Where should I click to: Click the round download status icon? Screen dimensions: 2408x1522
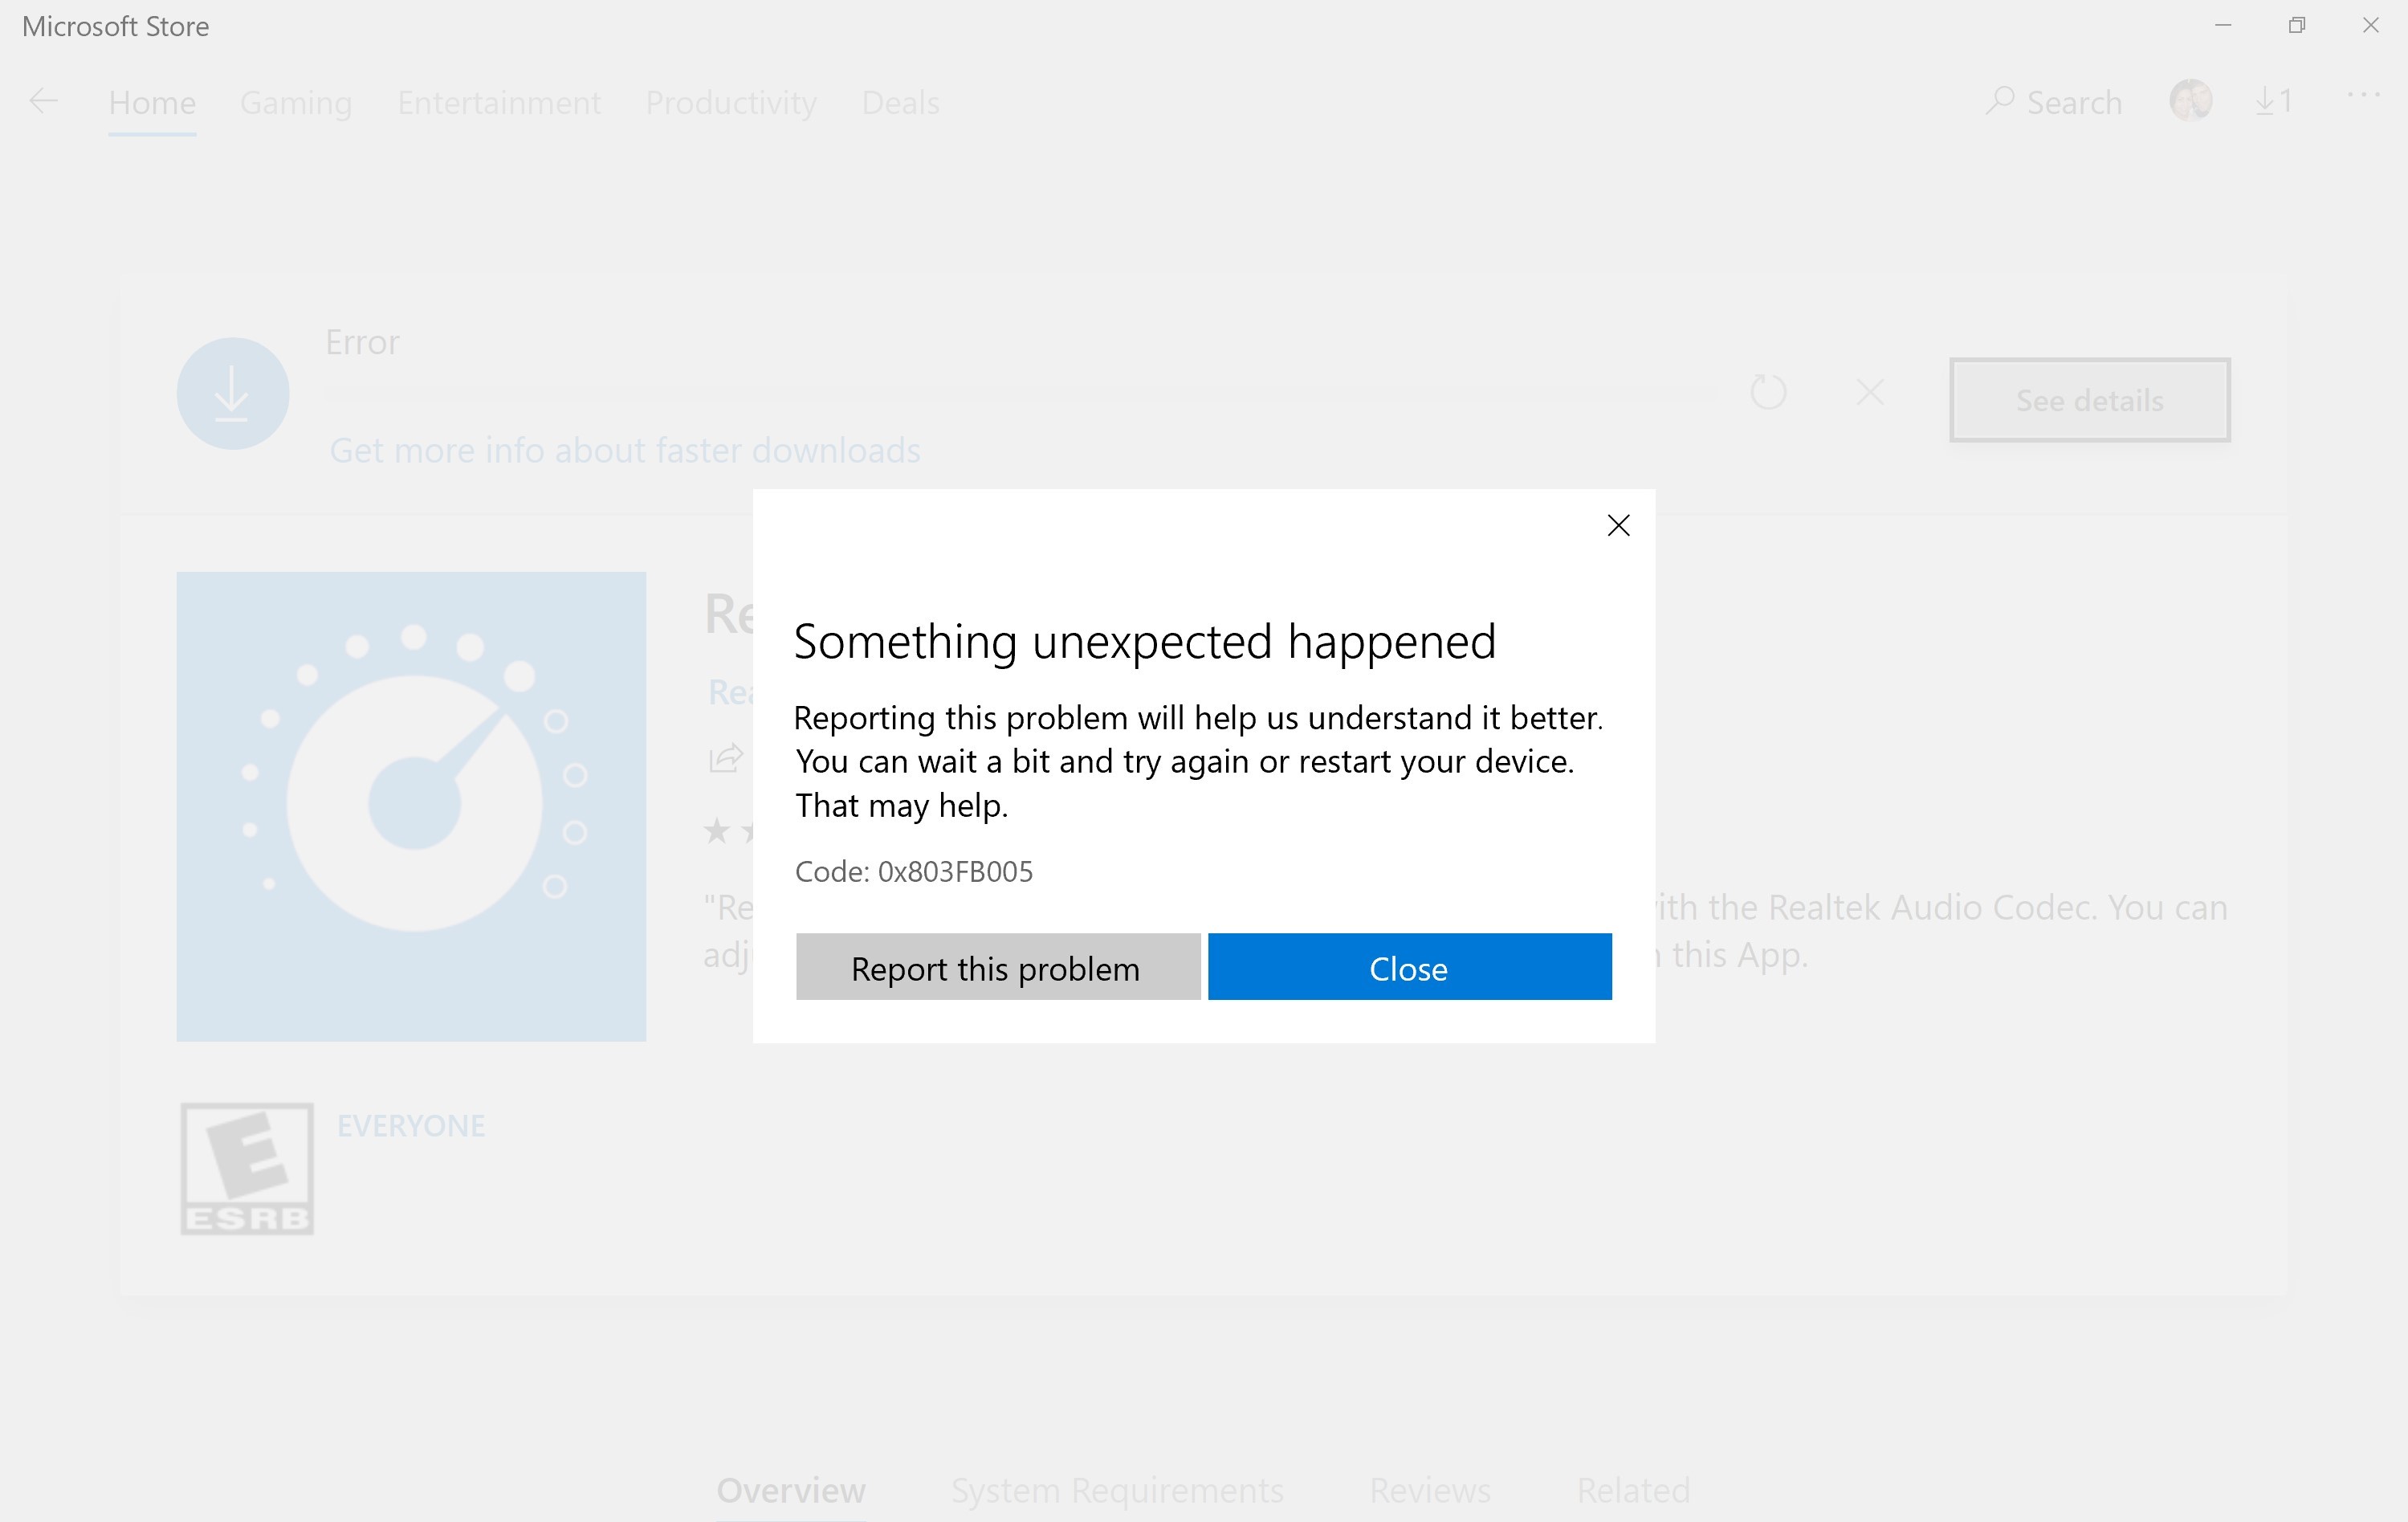[233, 393]
